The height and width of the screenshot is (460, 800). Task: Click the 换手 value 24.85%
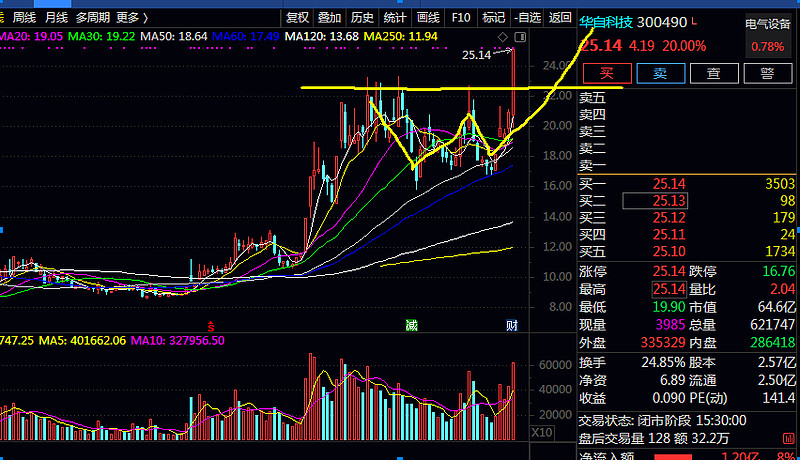coord(663,363)
